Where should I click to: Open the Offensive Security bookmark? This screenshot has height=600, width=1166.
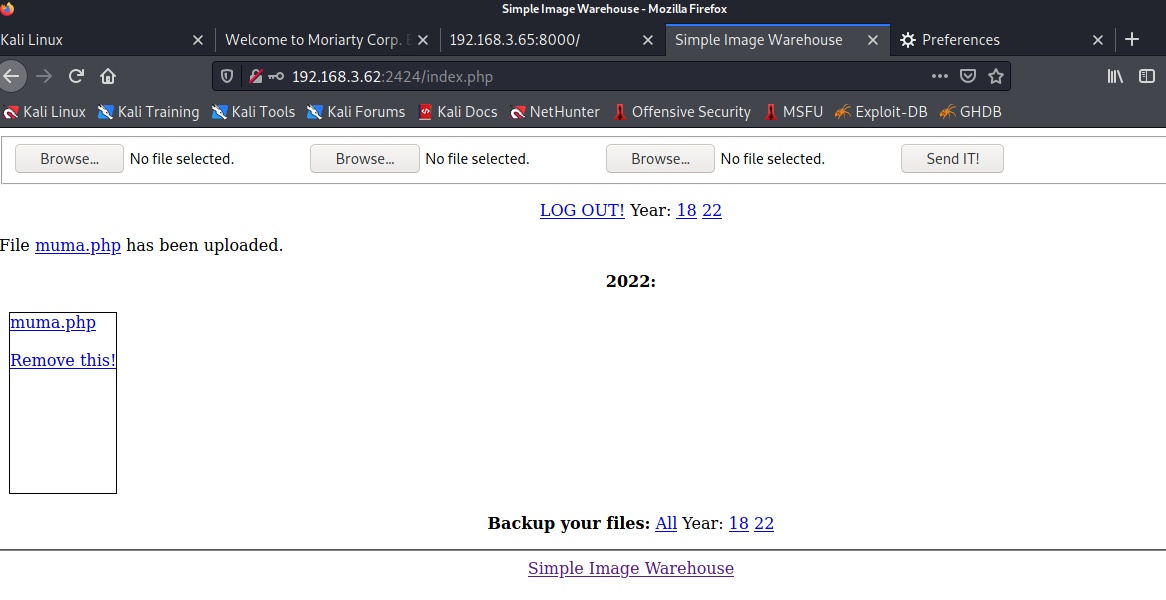point(682,112)
